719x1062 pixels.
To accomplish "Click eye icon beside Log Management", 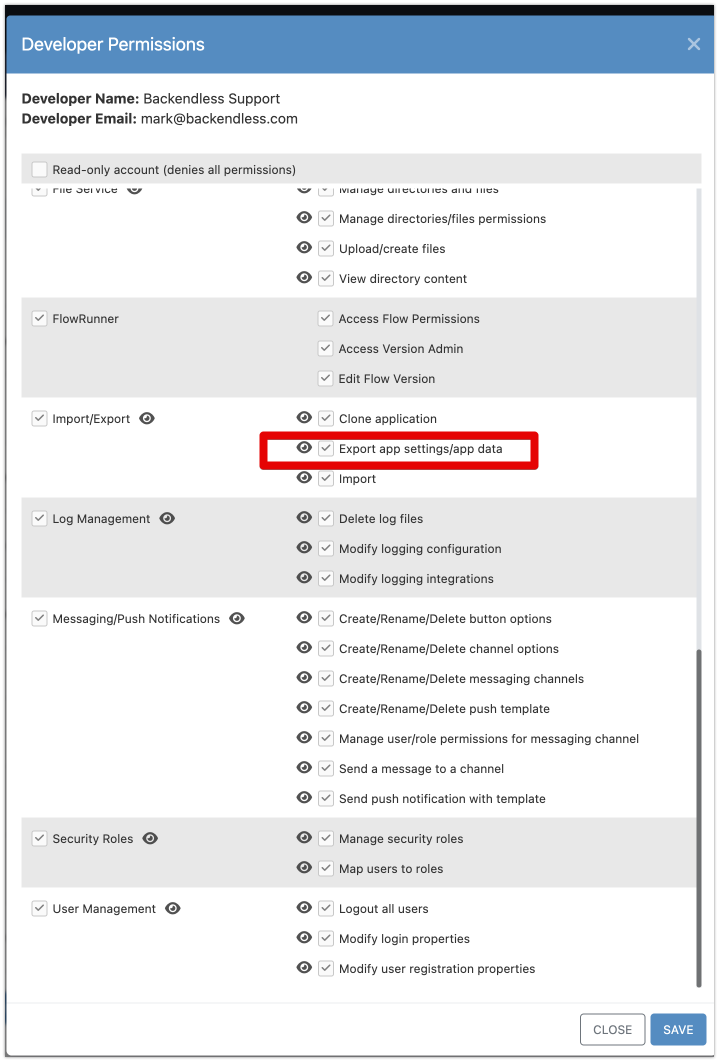I will [x=167, y=519].
